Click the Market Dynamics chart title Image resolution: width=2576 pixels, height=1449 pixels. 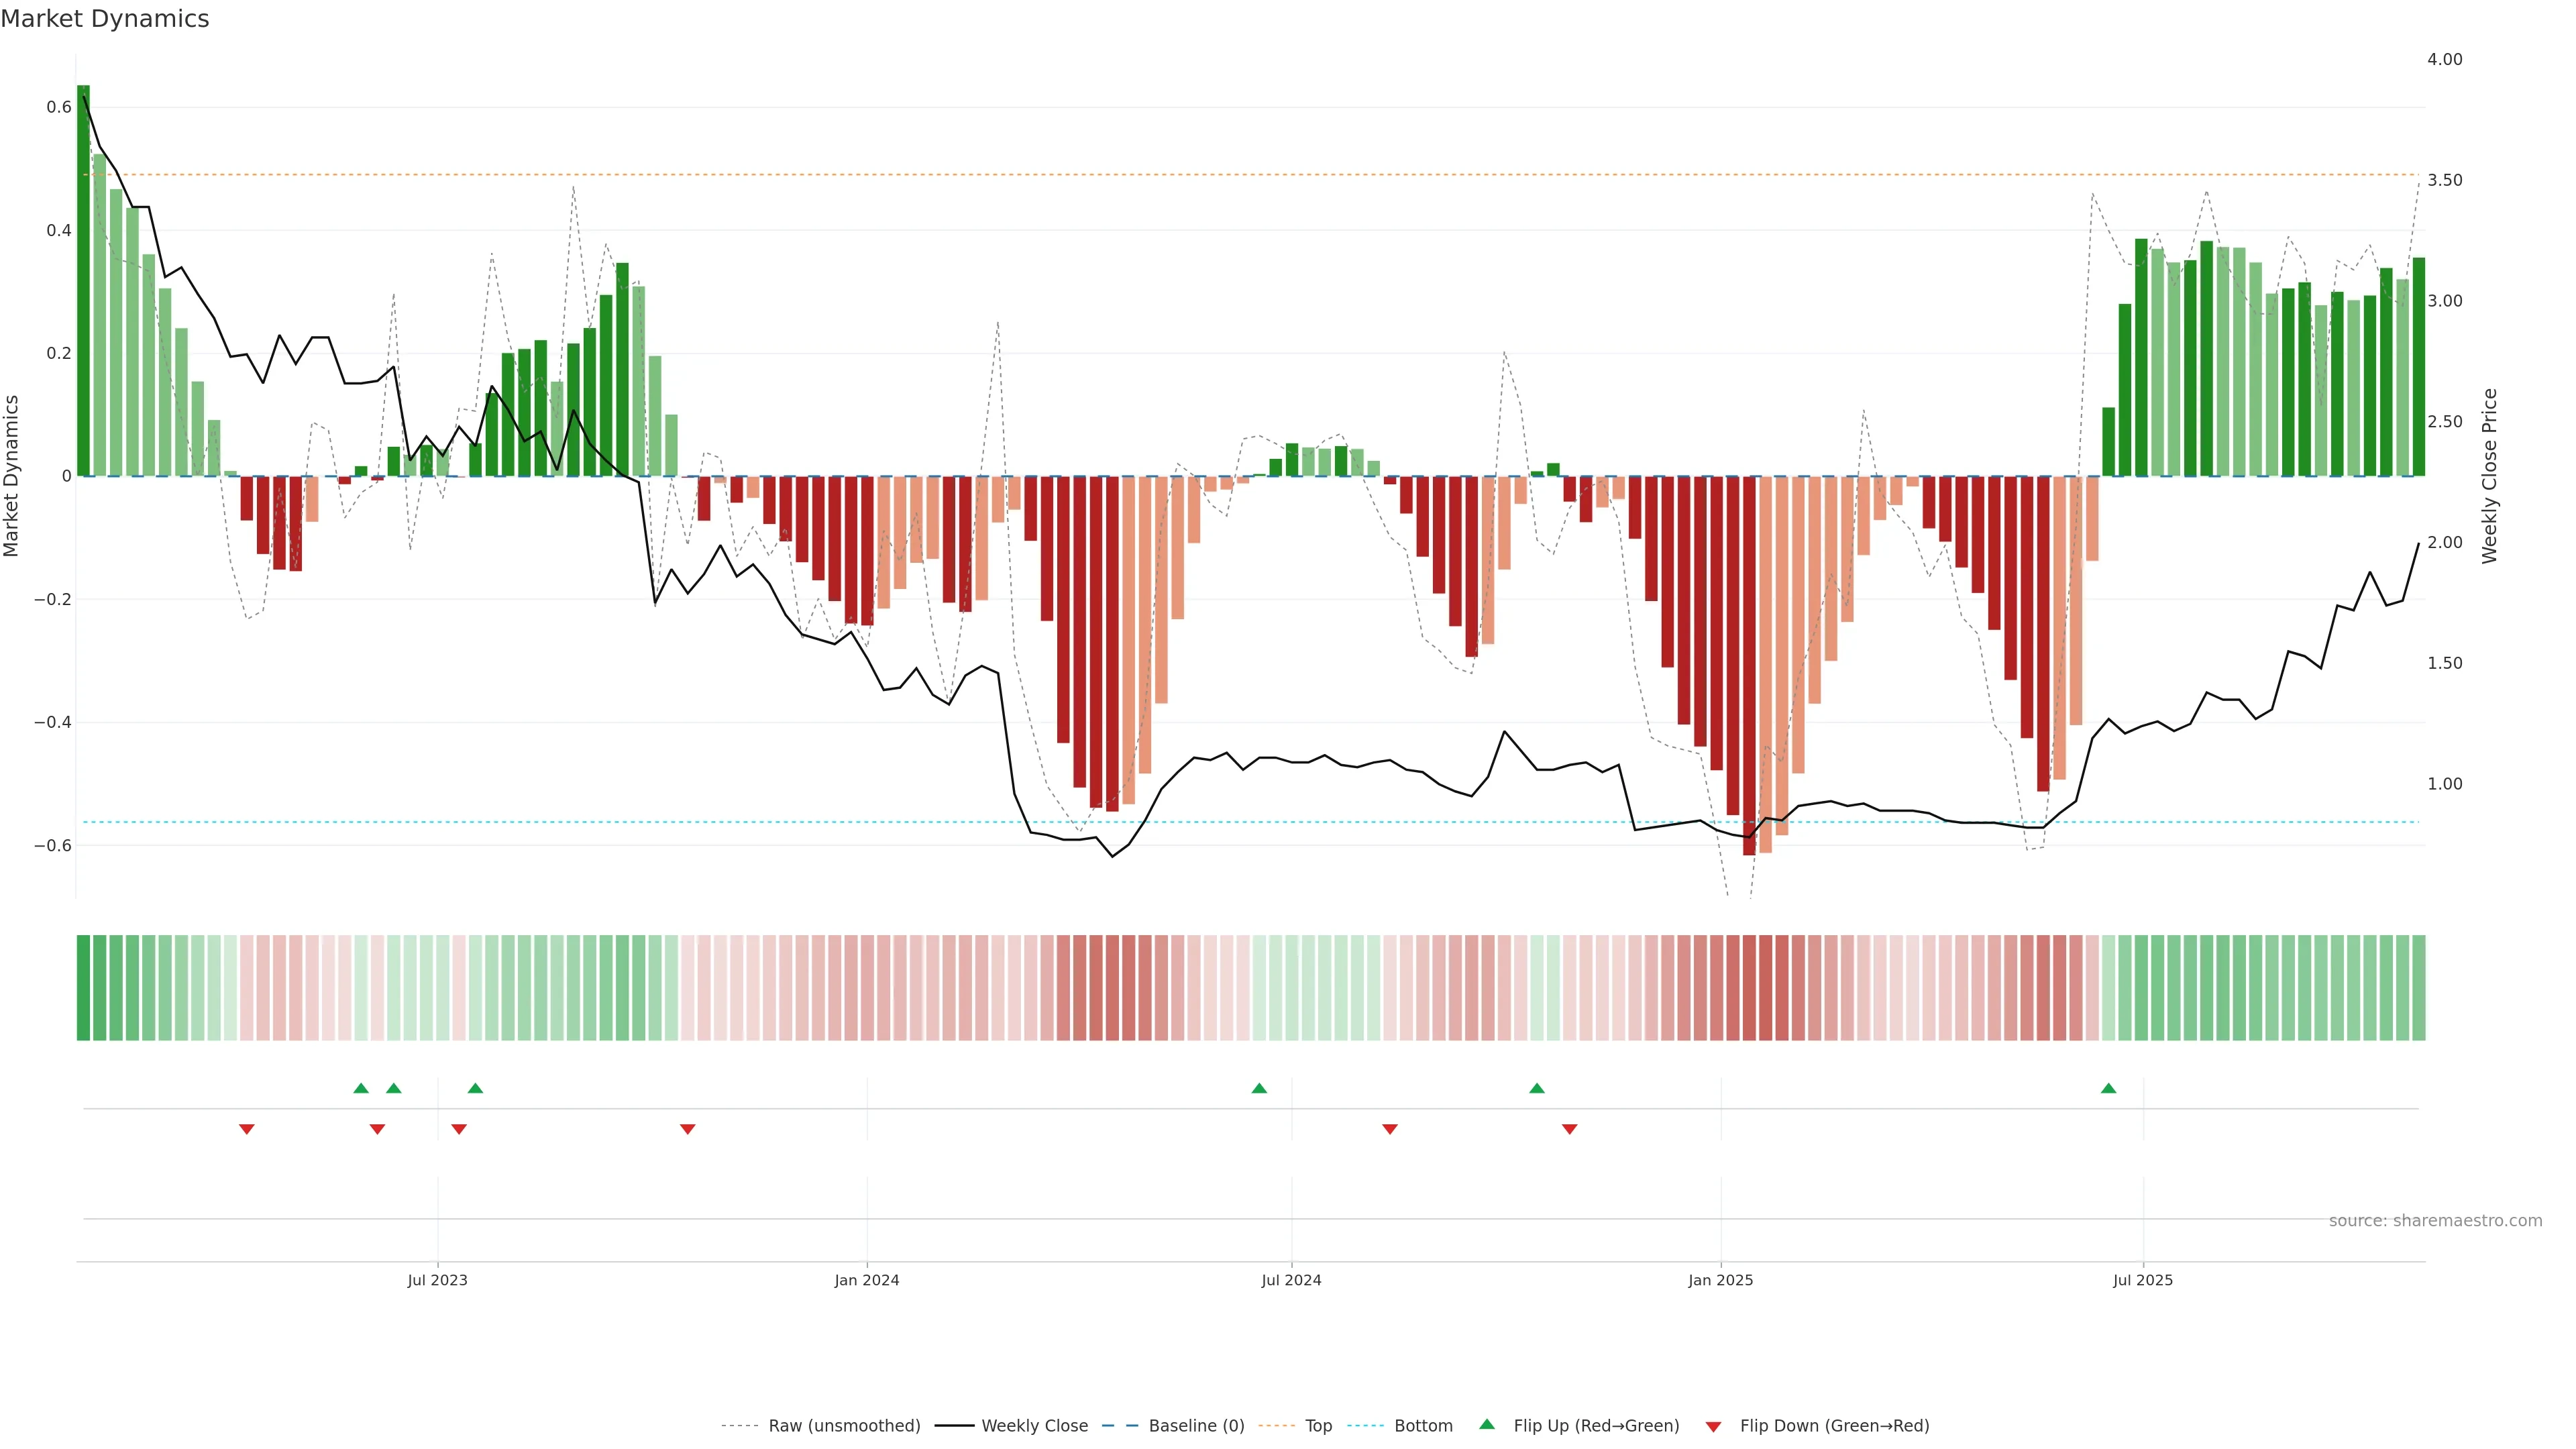(105, 19)
